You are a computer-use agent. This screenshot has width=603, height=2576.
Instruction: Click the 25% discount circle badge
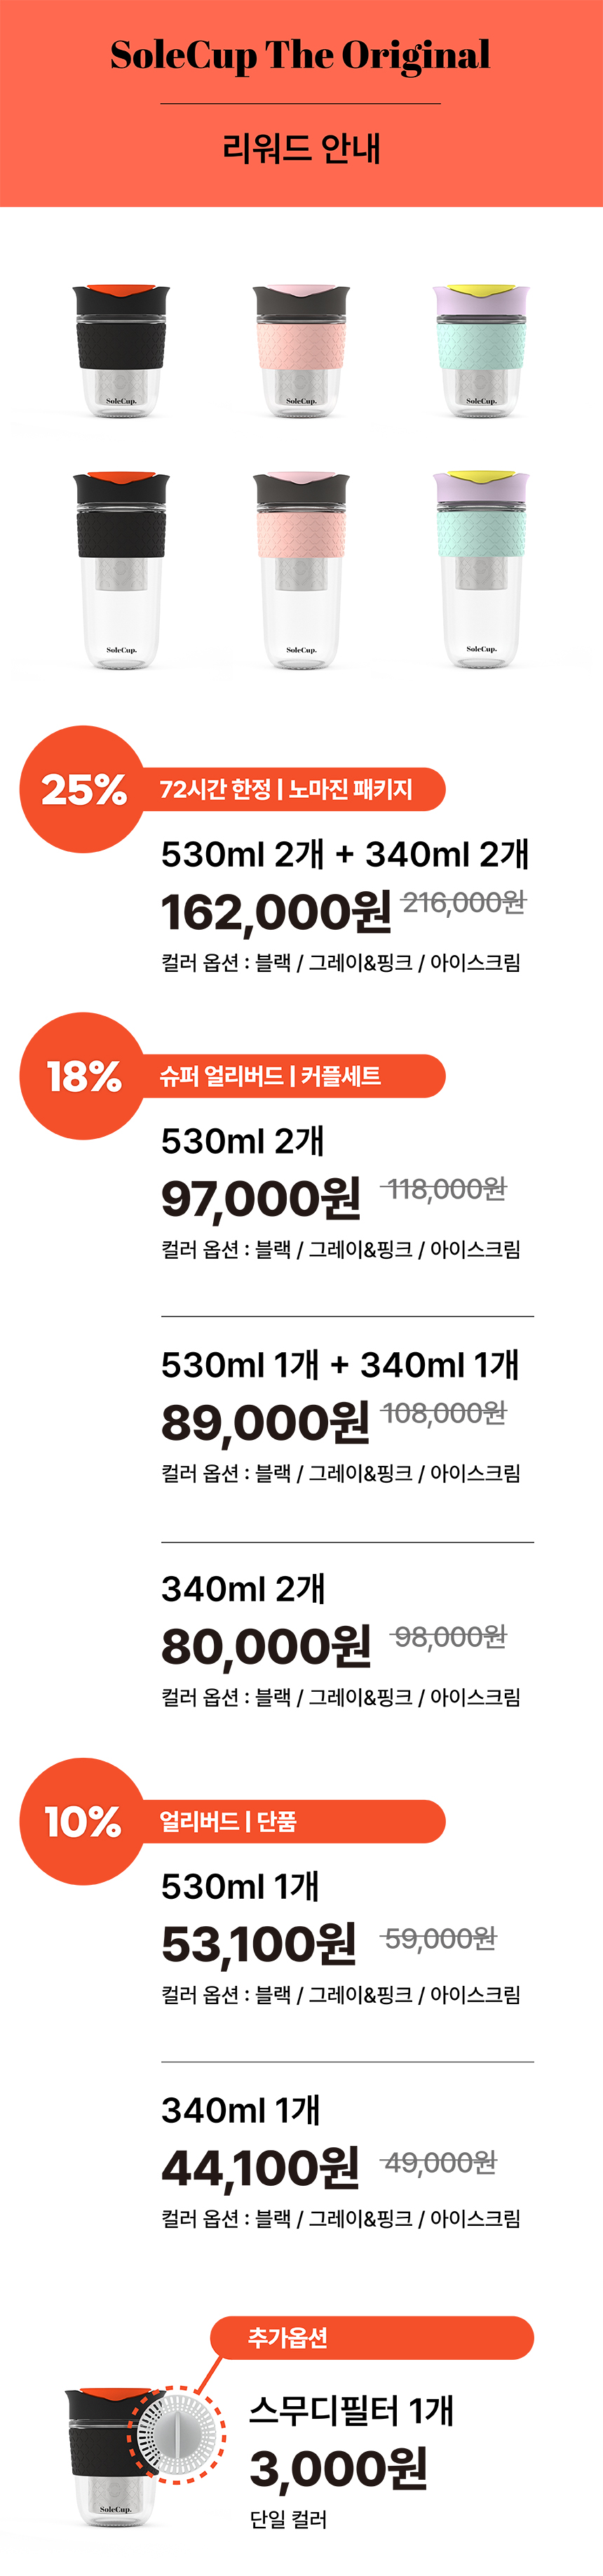point(83,789)
